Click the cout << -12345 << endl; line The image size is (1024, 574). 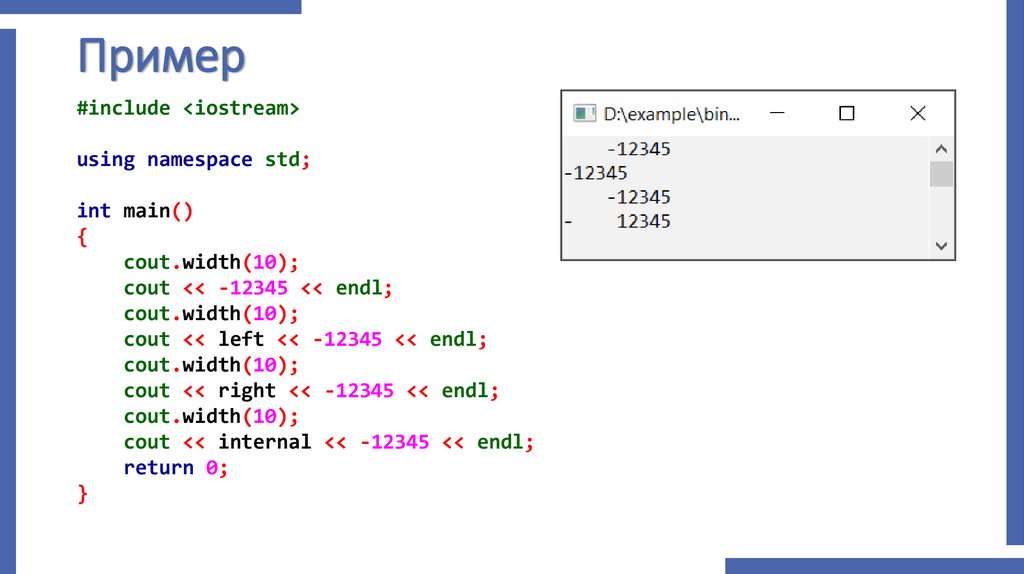[258, 288]
